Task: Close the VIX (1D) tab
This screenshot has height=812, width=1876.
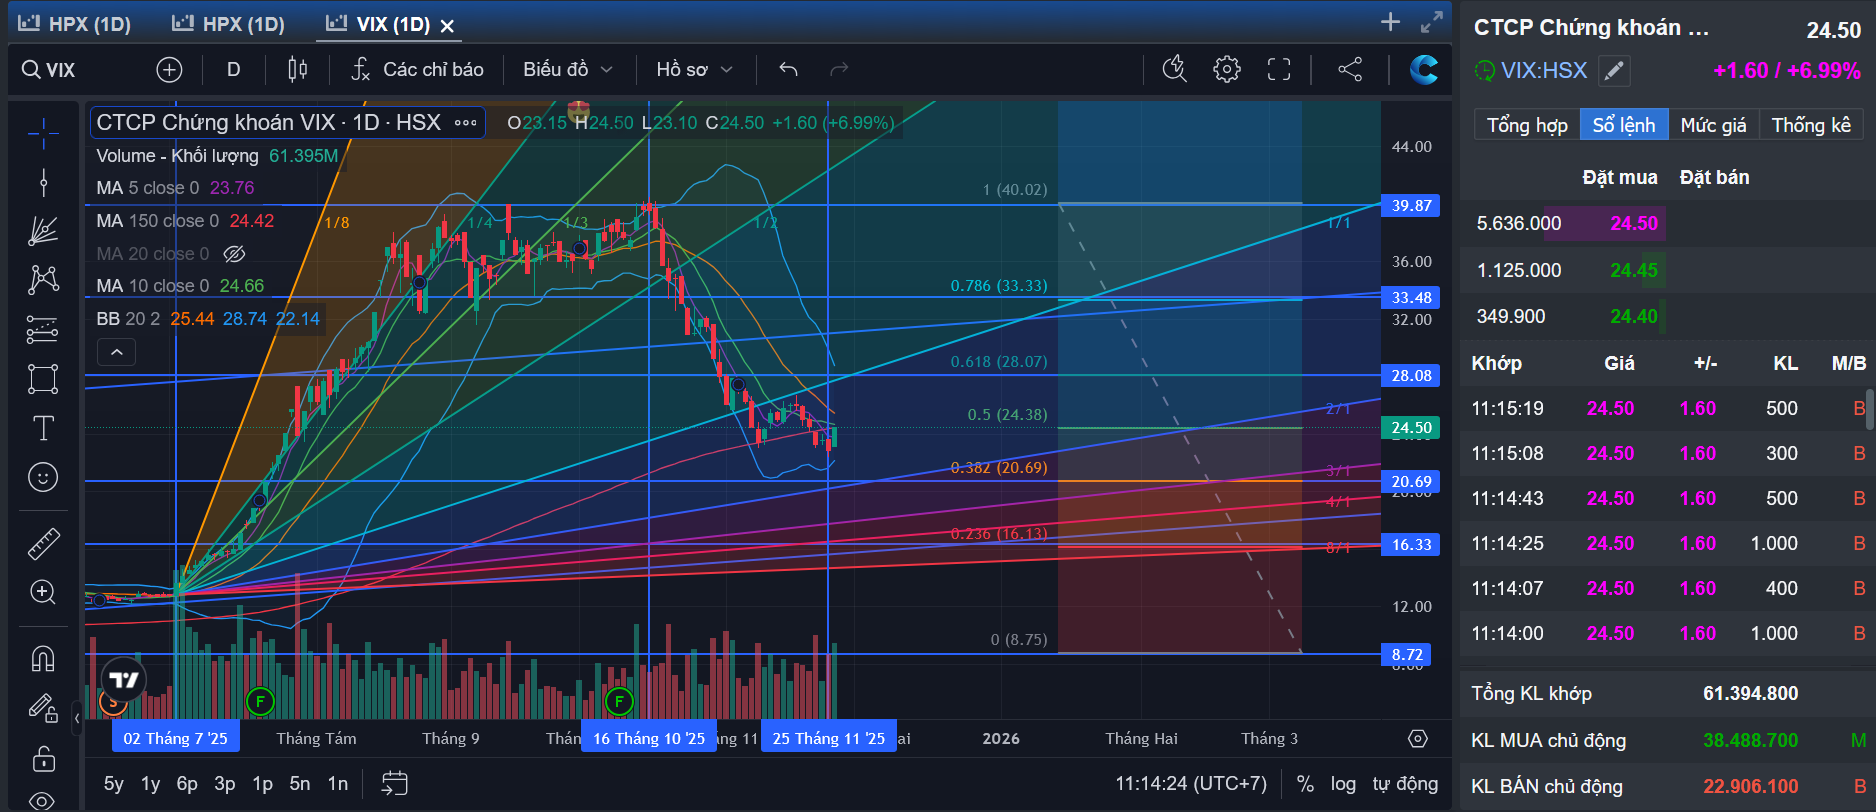Action: point(447,26)
